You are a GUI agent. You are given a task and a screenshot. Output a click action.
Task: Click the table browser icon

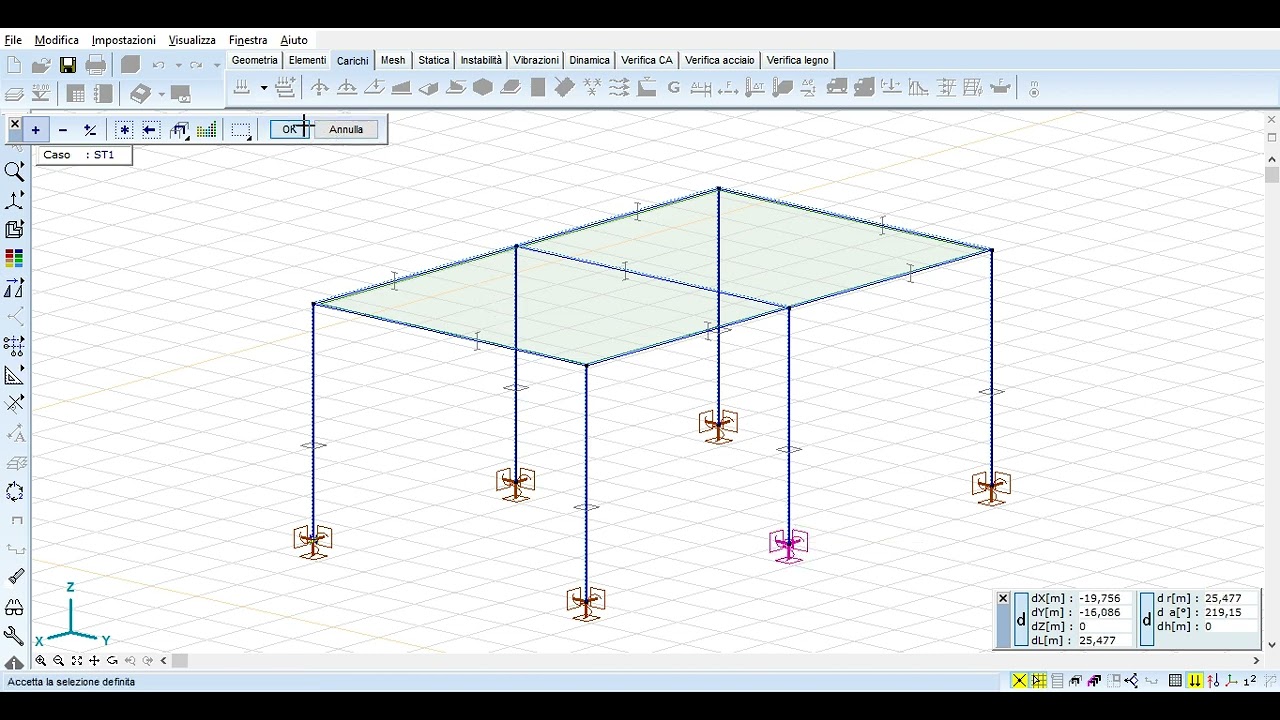(76, 94)
